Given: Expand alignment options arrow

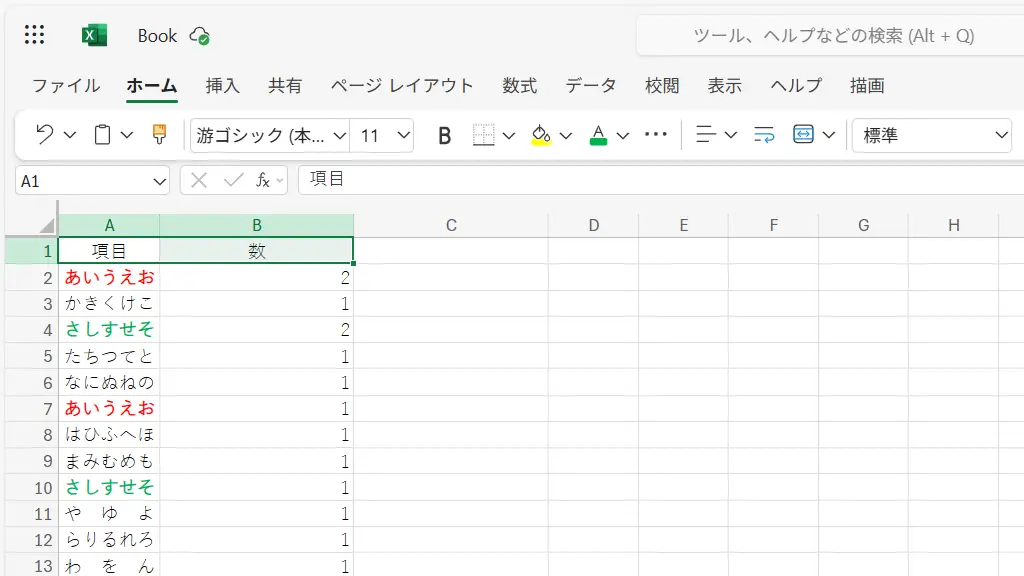Looking at the screenshot, I should click(731, 135).
